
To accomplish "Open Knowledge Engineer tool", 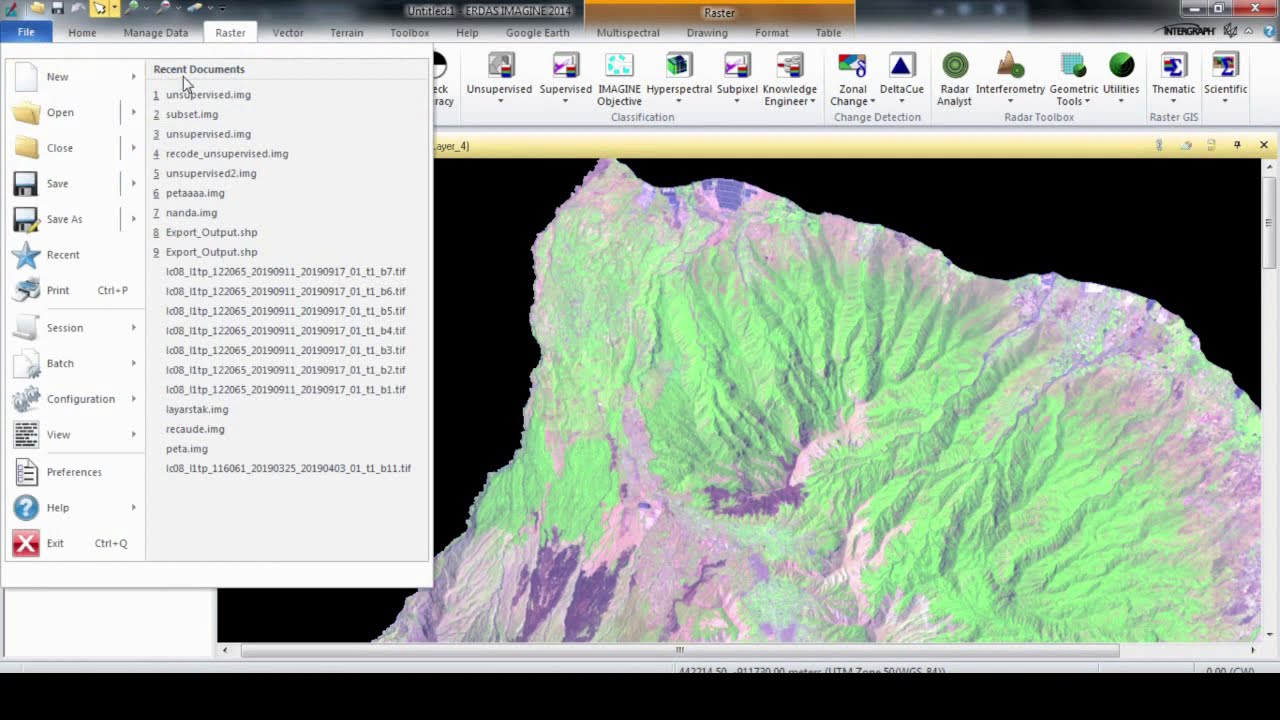I will 790,78.
